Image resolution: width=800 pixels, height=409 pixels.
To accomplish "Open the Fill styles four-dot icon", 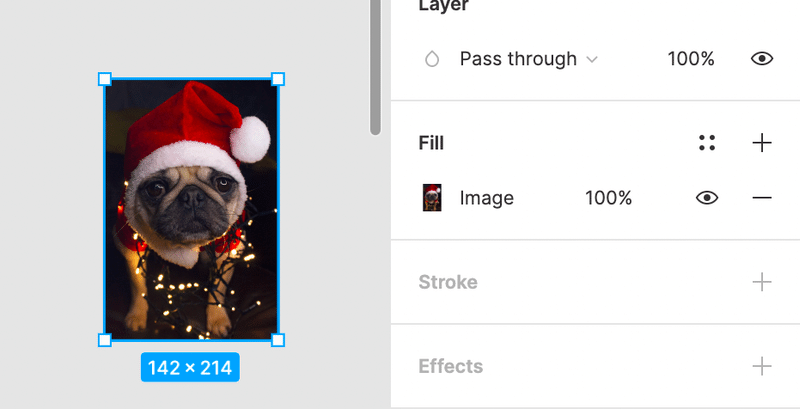I will tap(707, 143).
